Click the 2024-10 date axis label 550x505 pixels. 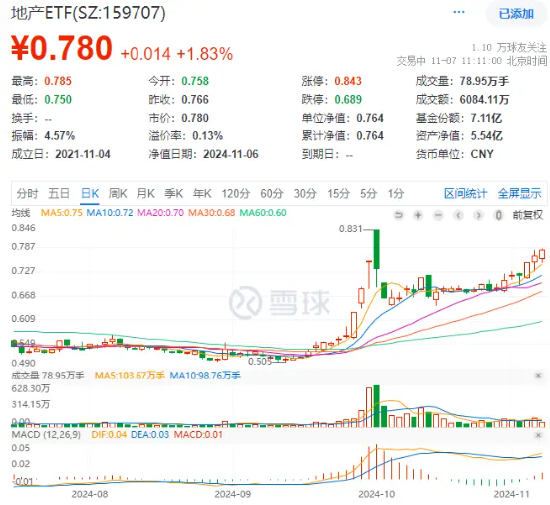click(x=376, y=494)
